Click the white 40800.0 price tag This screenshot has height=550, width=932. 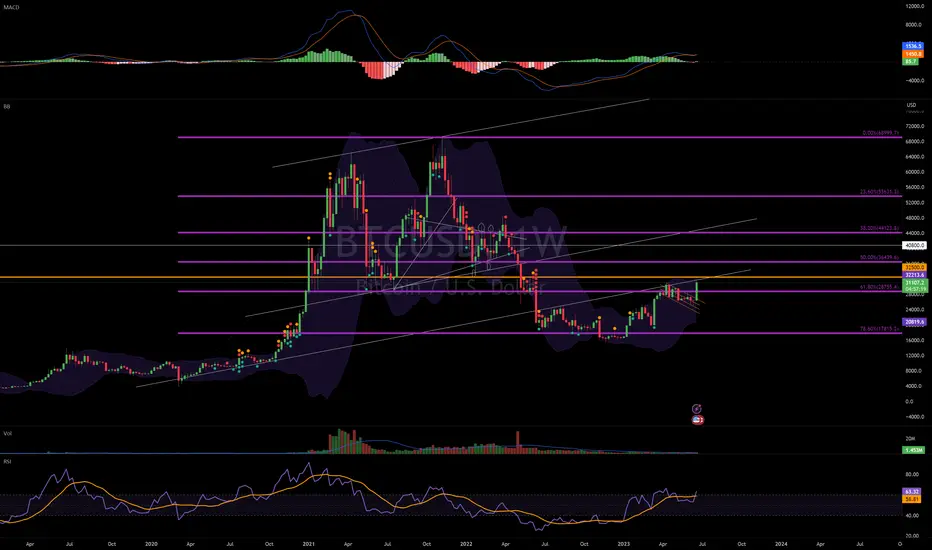[x=914, y=245]
